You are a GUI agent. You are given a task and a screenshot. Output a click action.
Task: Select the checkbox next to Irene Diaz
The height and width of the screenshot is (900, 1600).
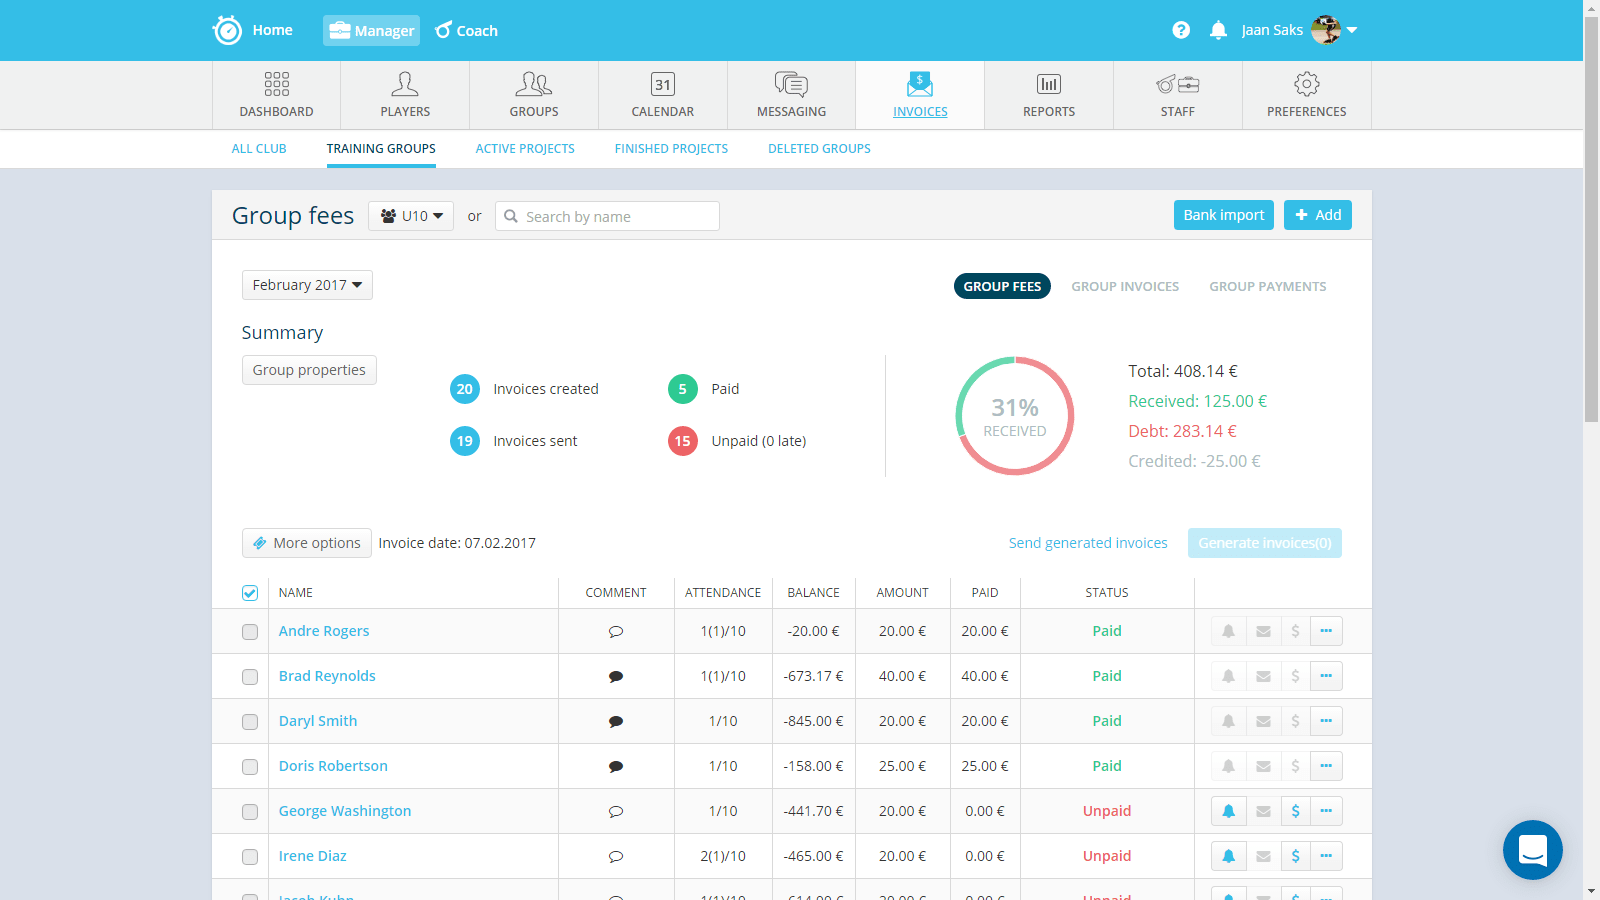point(250,857)
